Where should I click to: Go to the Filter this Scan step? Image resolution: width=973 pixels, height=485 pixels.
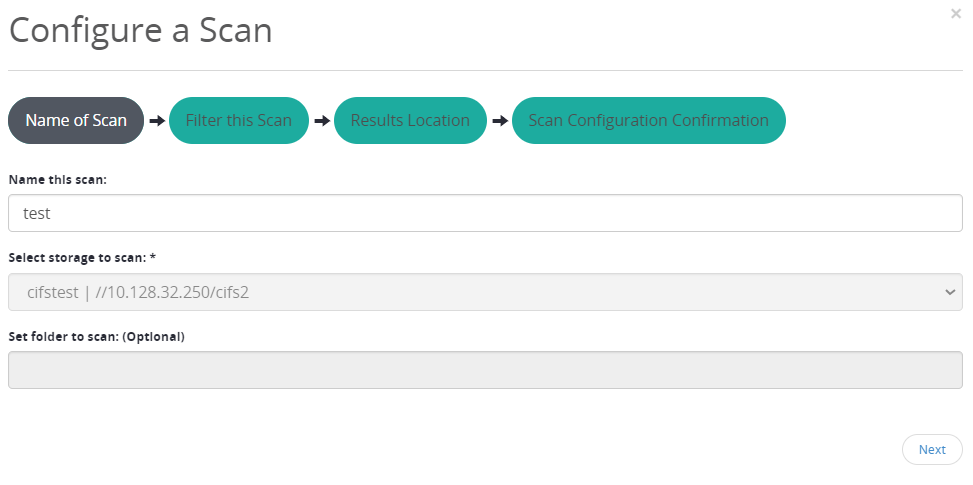[x=238, y=120]
